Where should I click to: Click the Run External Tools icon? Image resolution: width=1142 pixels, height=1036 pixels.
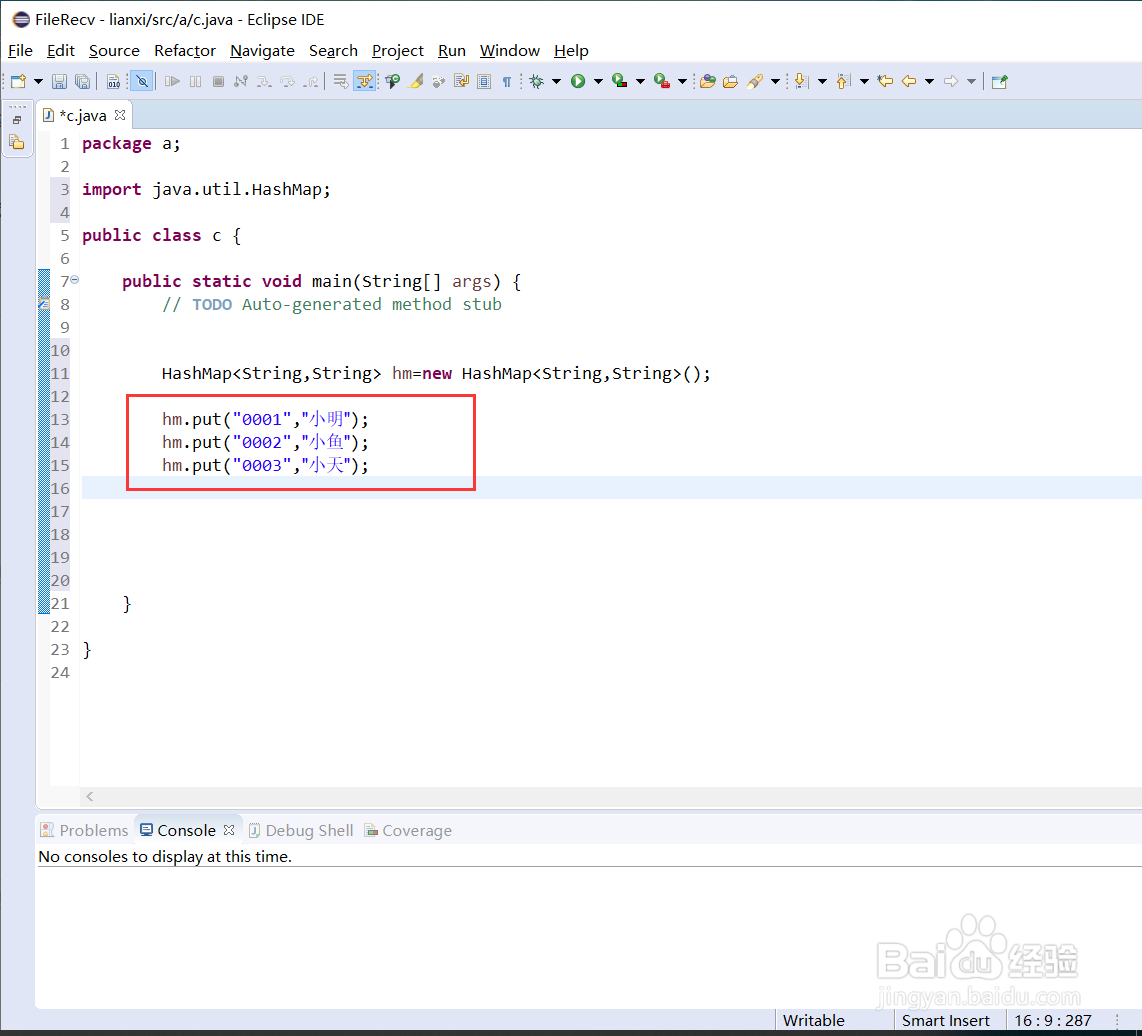662,82
